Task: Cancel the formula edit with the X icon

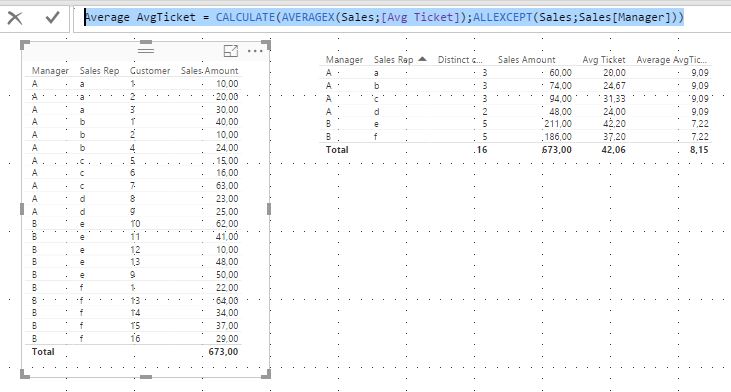Action: 15,18
